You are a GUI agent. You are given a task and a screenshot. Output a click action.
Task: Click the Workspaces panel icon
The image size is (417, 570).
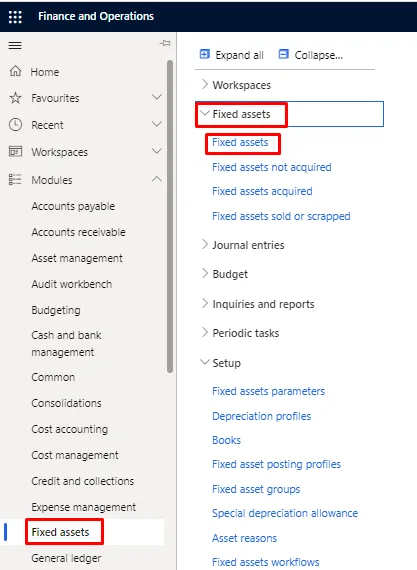(15, 151)
